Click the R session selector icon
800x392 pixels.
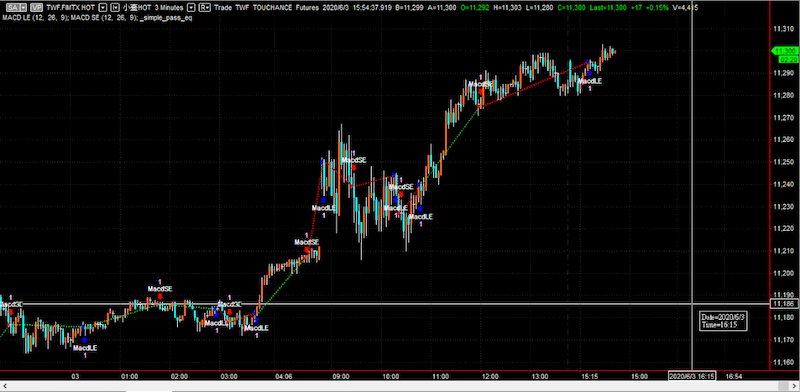[205, 8]
